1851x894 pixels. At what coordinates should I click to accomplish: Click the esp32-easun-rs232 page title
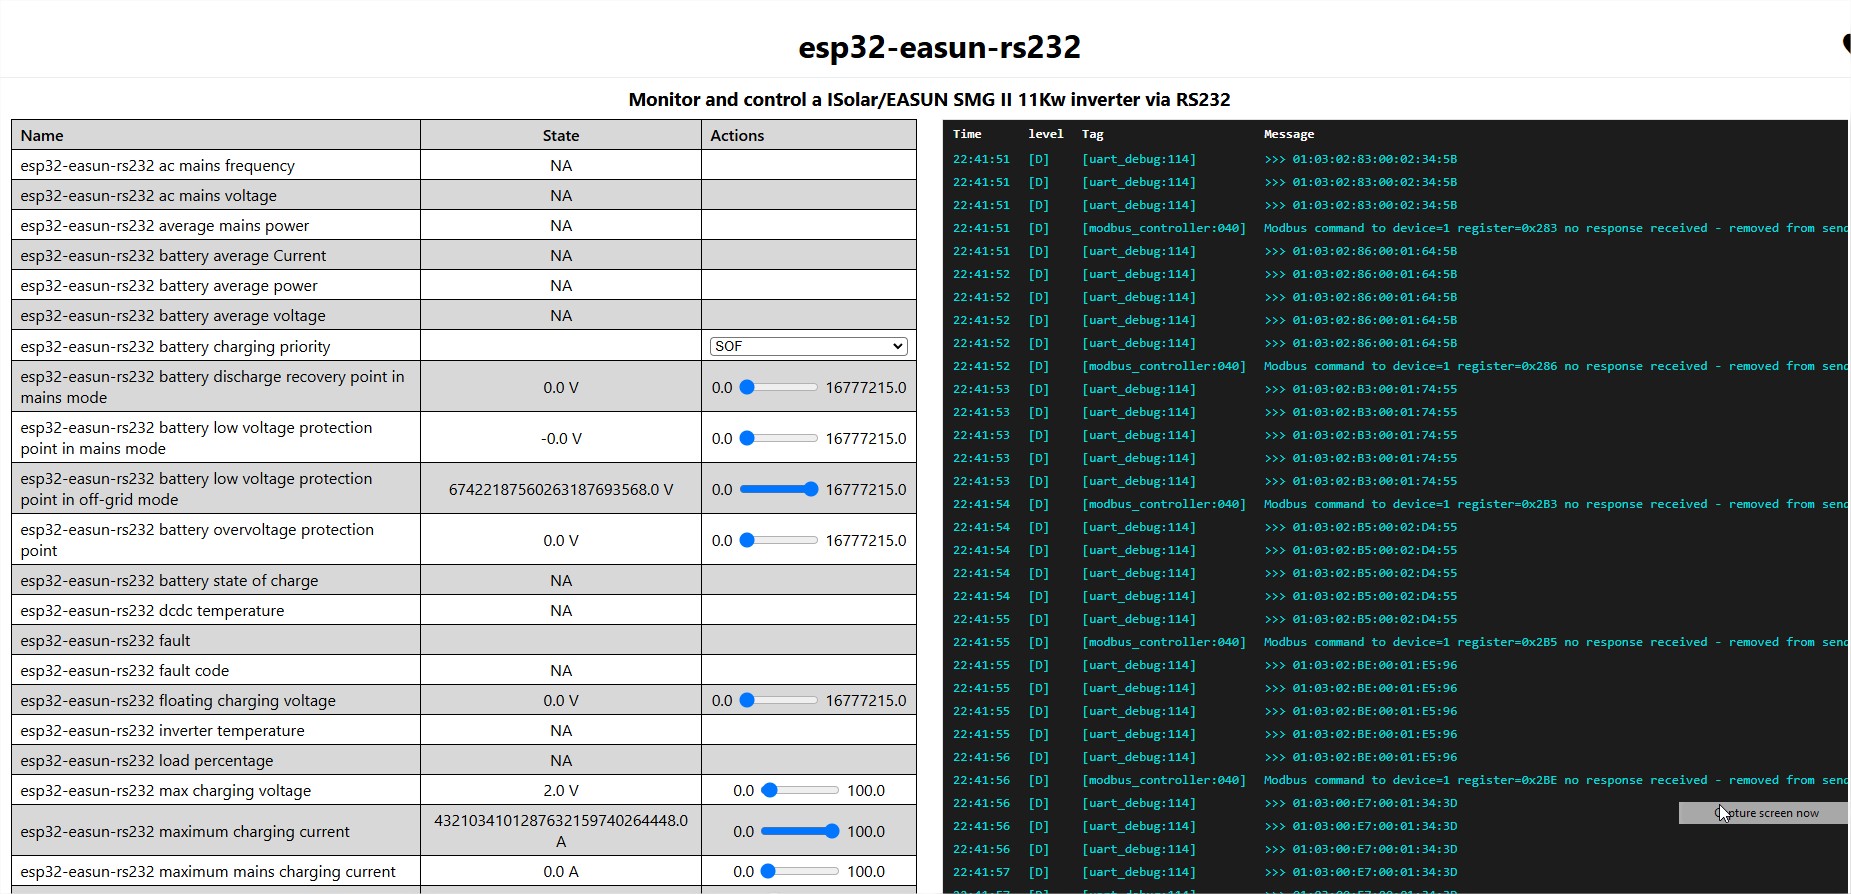[939, 47]
